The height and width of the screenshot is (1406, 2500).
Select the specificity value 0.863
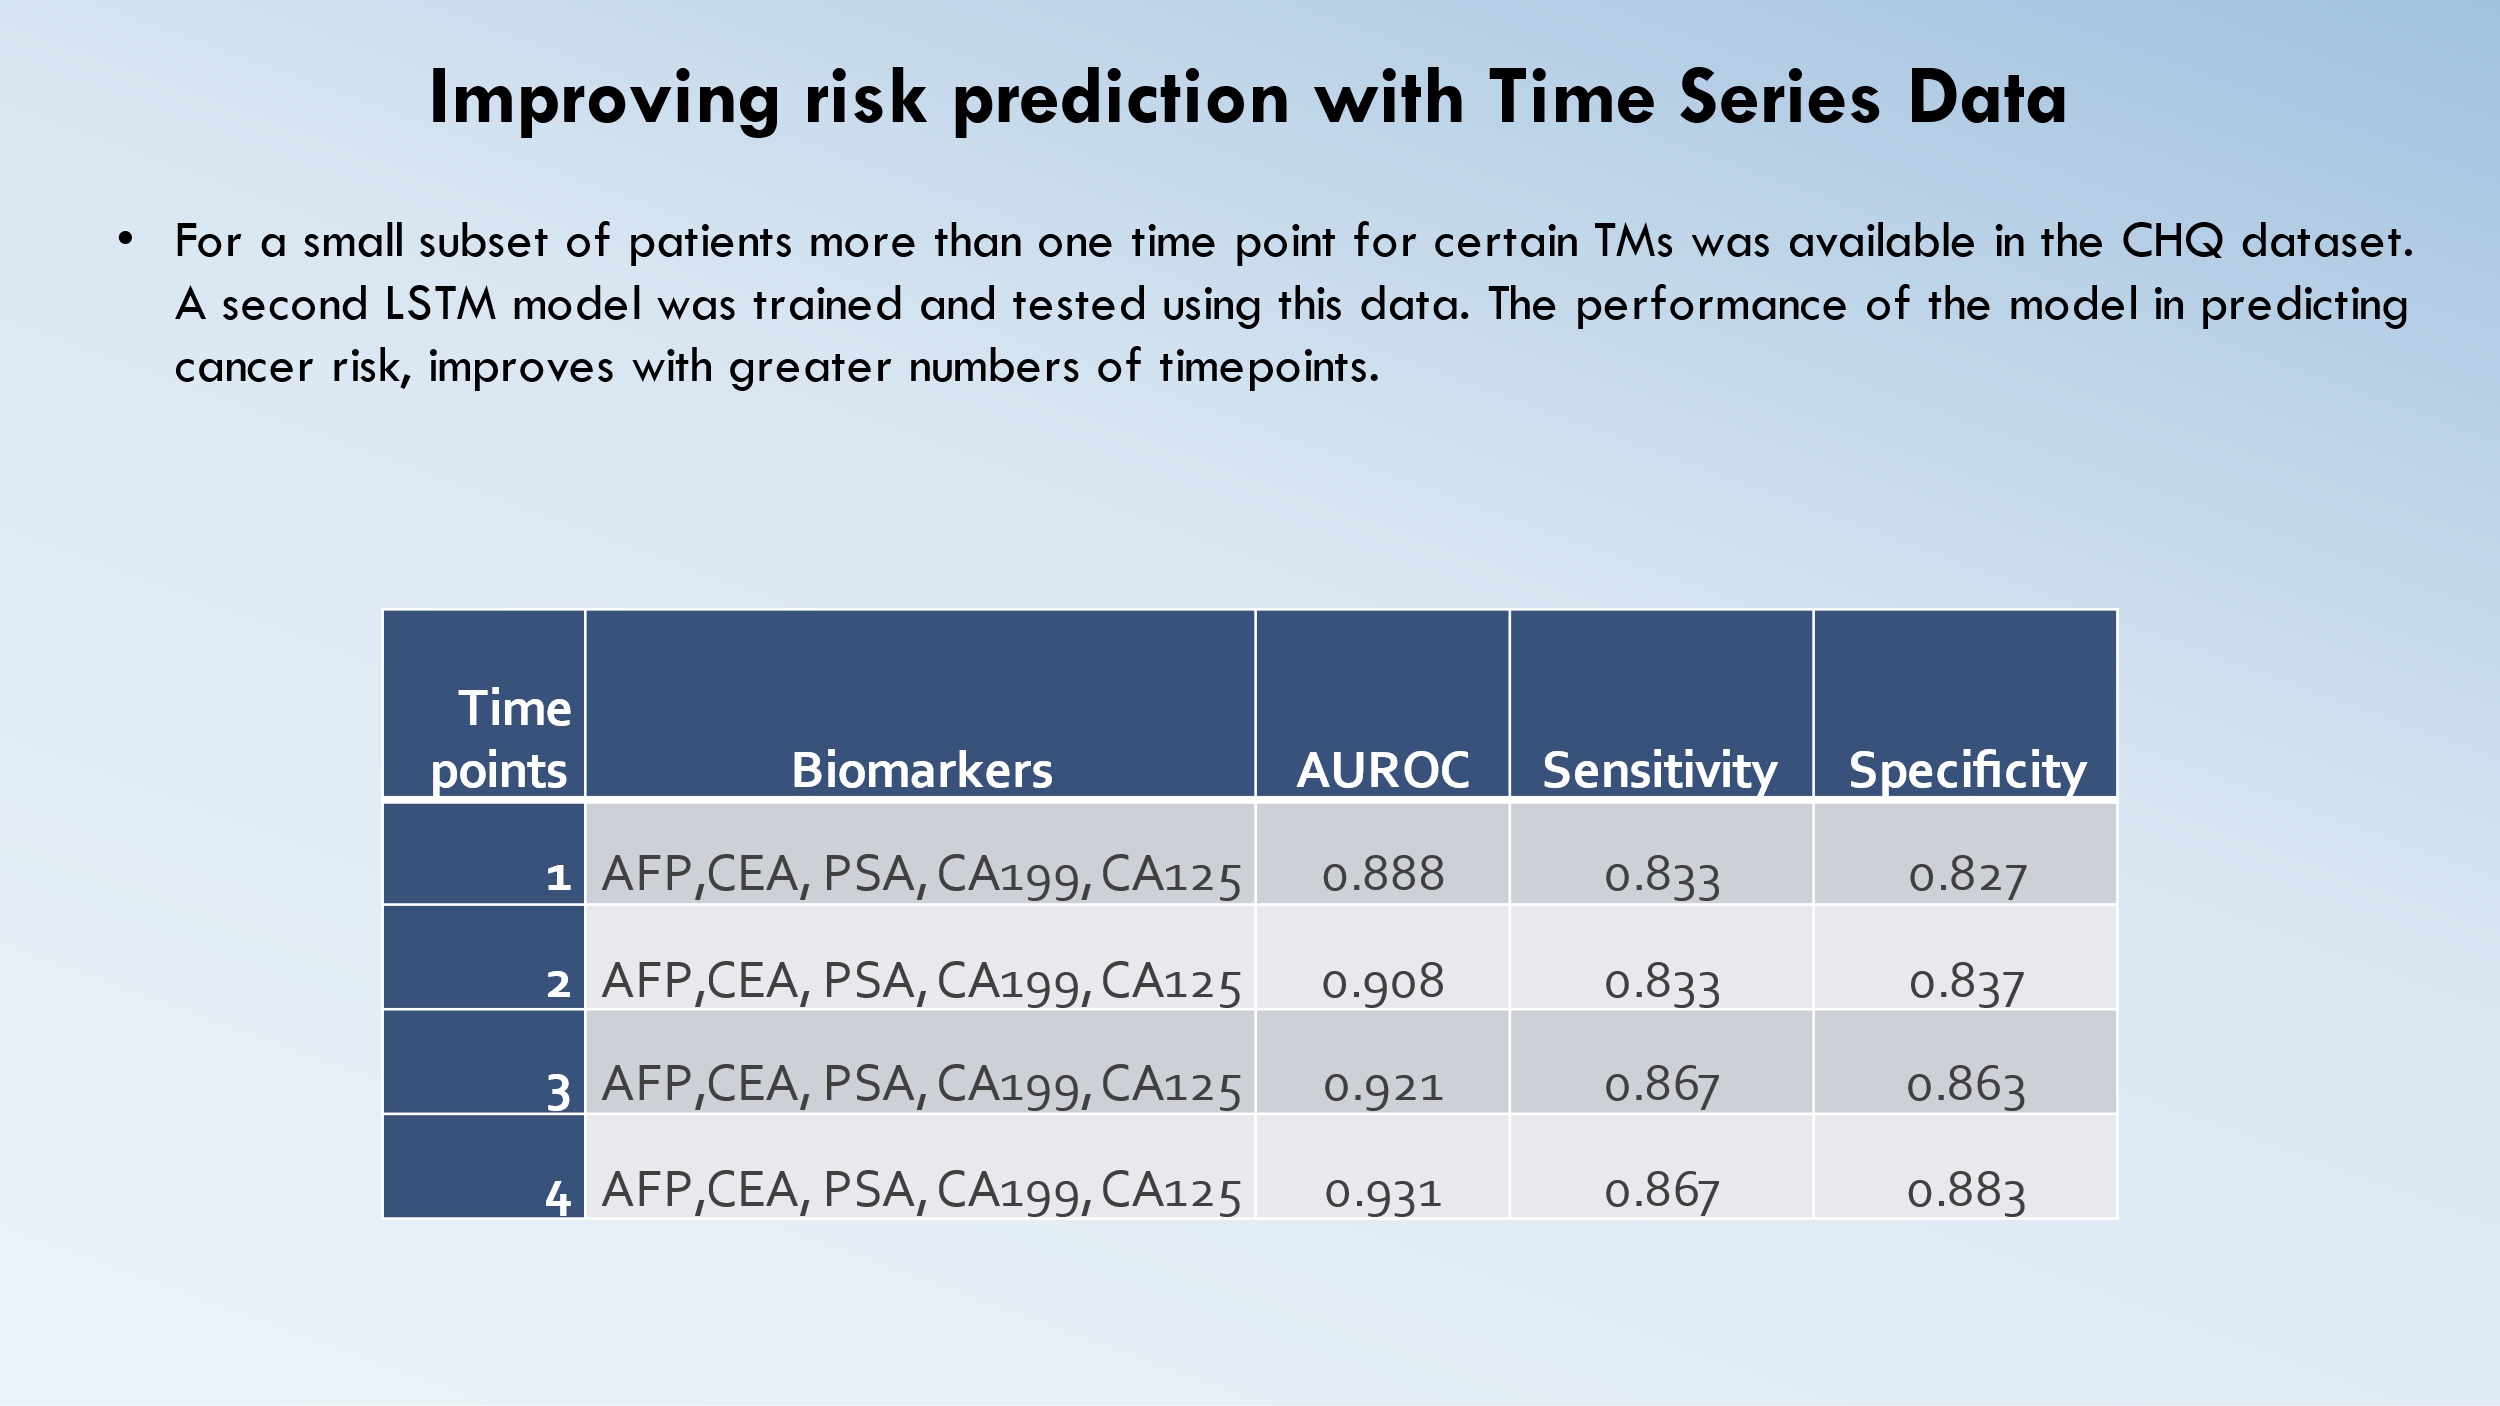point(1966,1086)
